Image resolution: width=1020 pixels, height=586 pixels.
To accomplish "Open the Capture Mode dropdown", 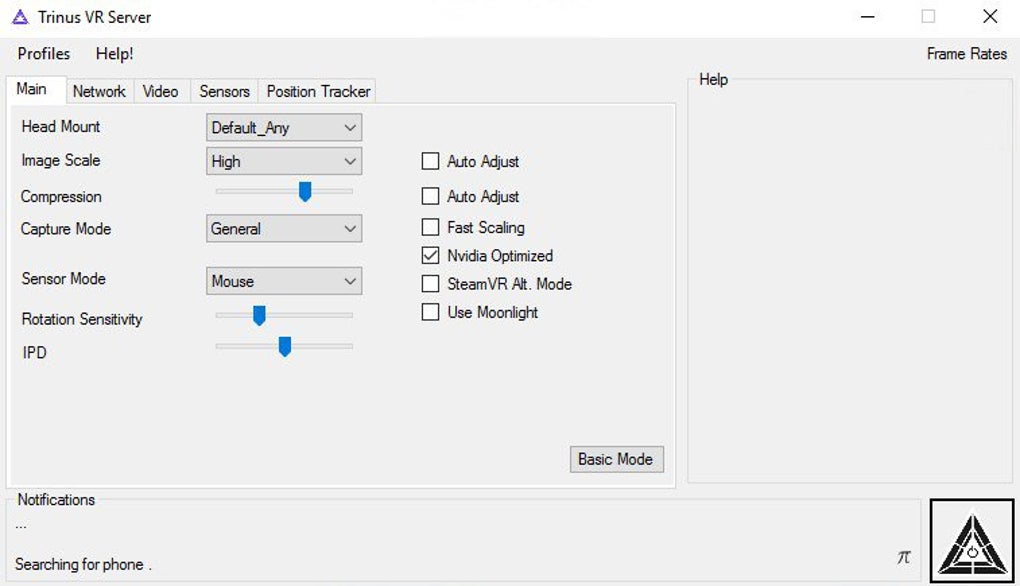I will pos(284,229).
